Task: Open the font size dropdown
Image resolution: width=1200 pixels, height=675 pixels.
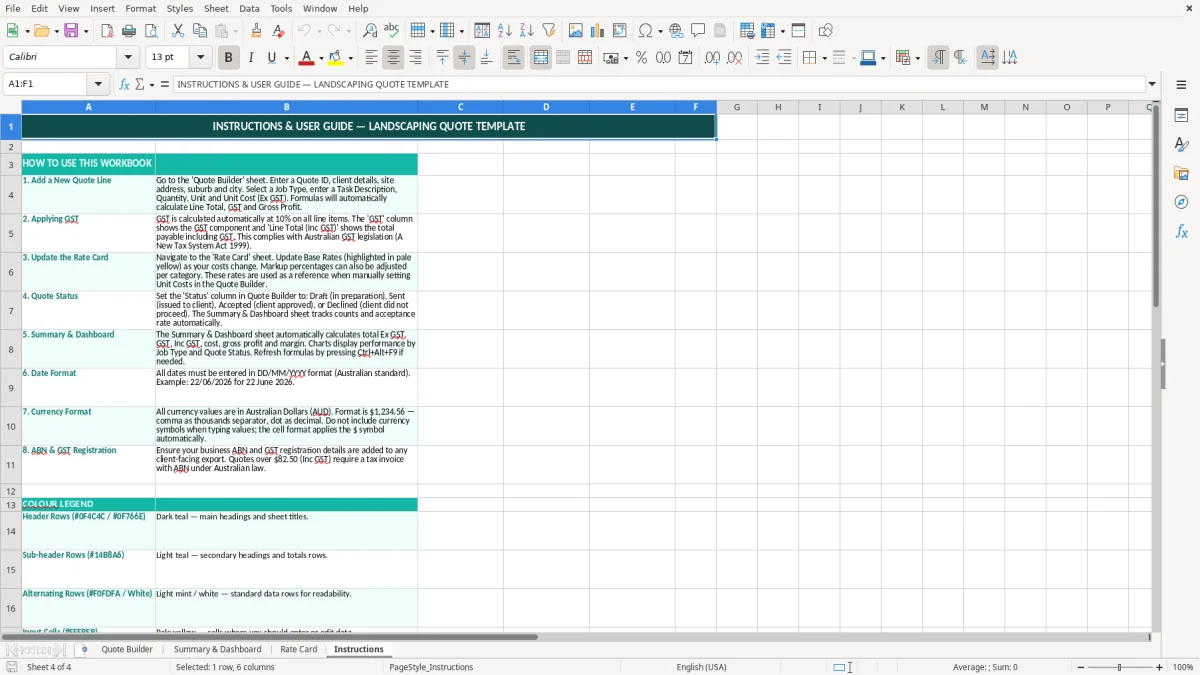Action: click(x=200, y=58)
